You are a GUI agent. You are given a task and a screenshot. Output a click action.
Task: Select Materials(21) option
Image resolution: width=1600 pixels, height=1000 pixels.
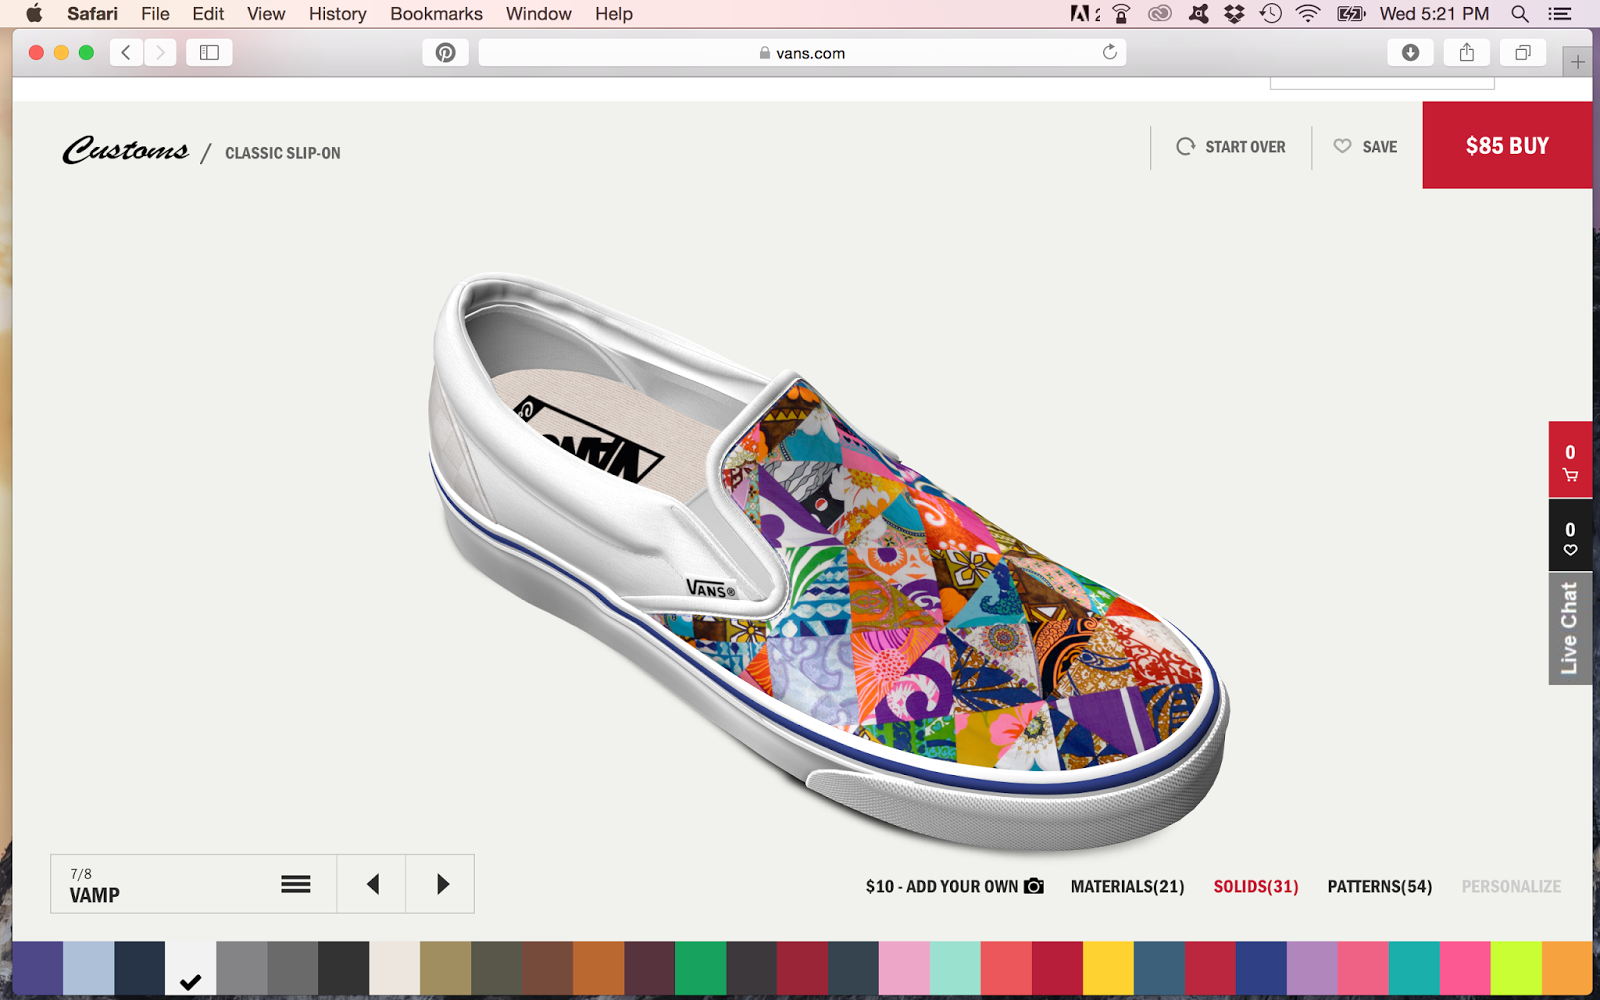point(1126,886)
